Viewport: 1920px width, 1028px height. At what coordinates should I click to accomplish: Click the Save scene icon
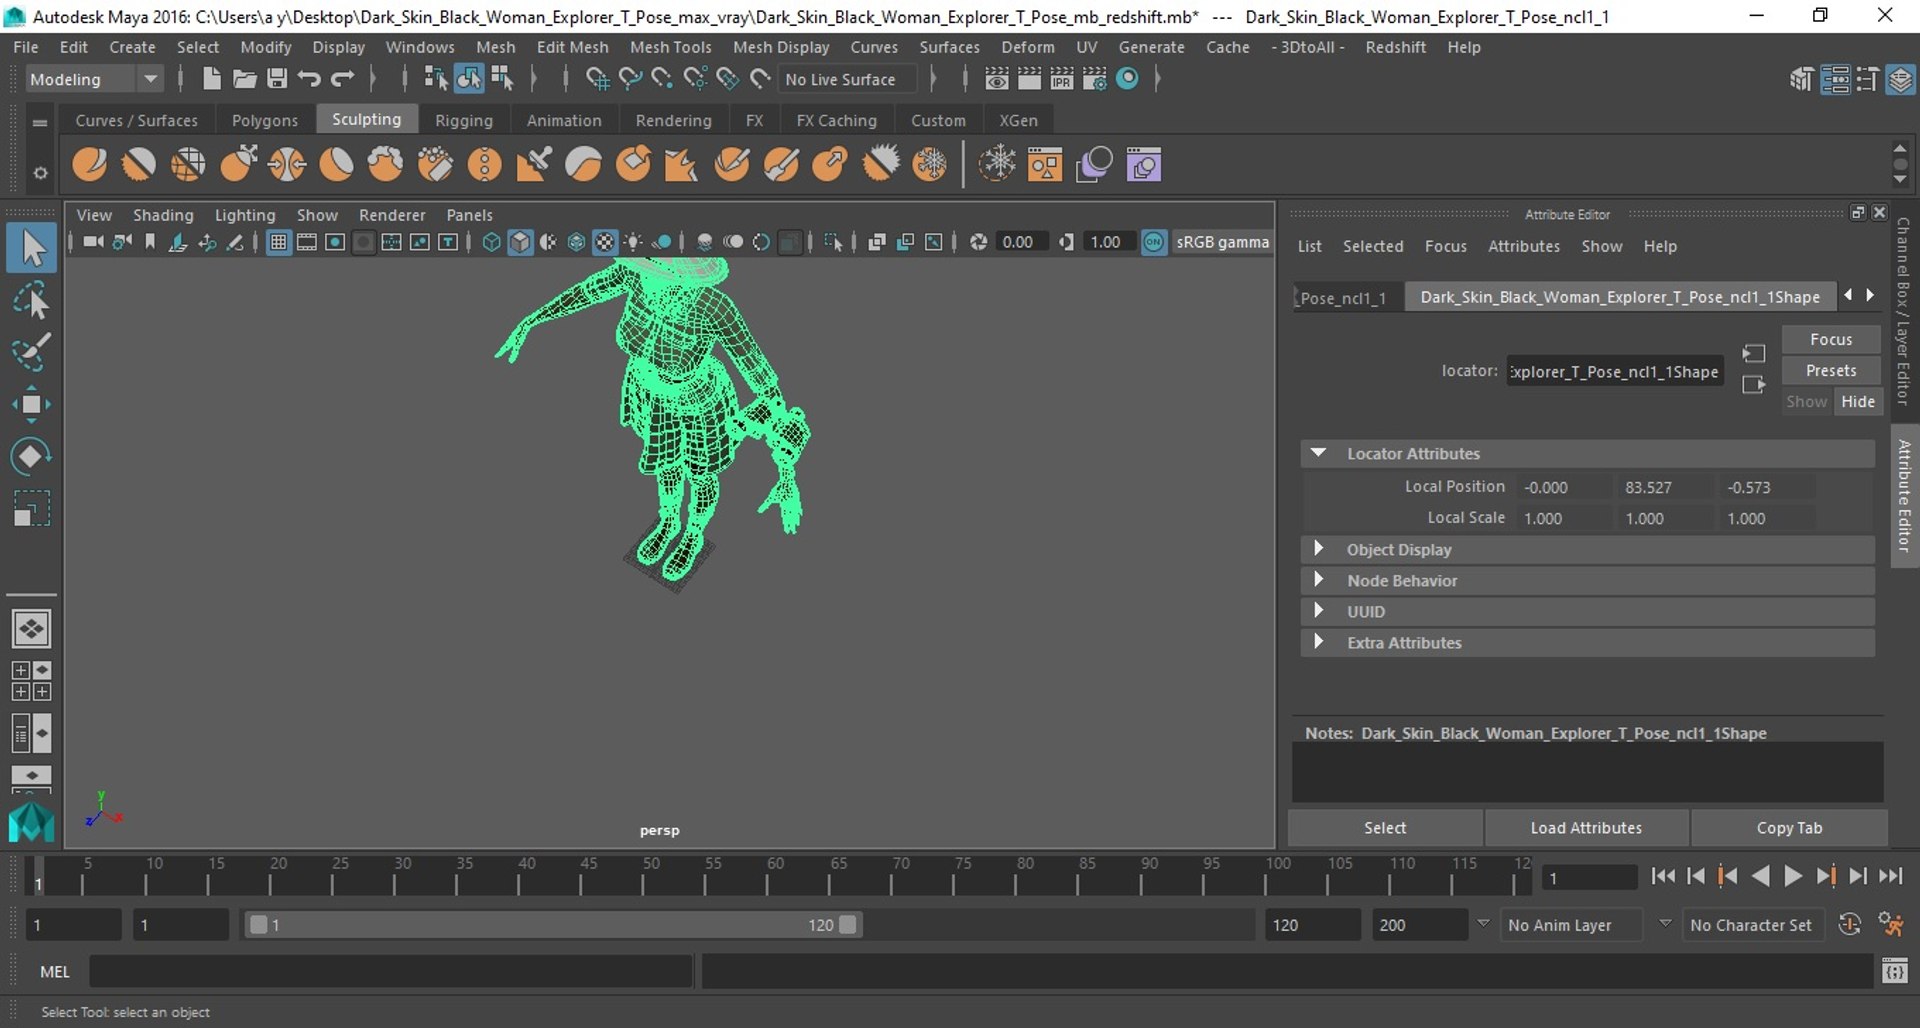(x=277, y=79)
